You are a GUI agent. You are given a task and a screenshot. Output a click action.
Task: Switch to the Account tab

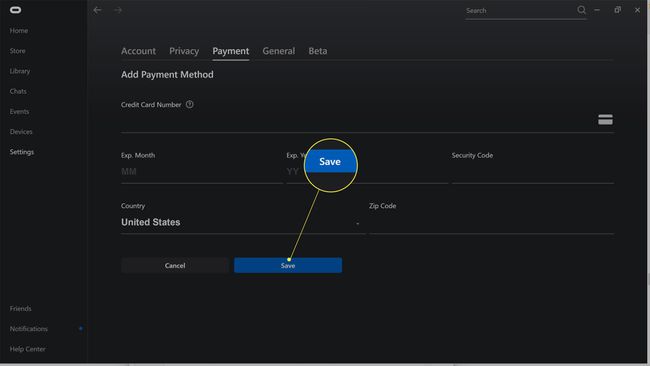point(138,51)
